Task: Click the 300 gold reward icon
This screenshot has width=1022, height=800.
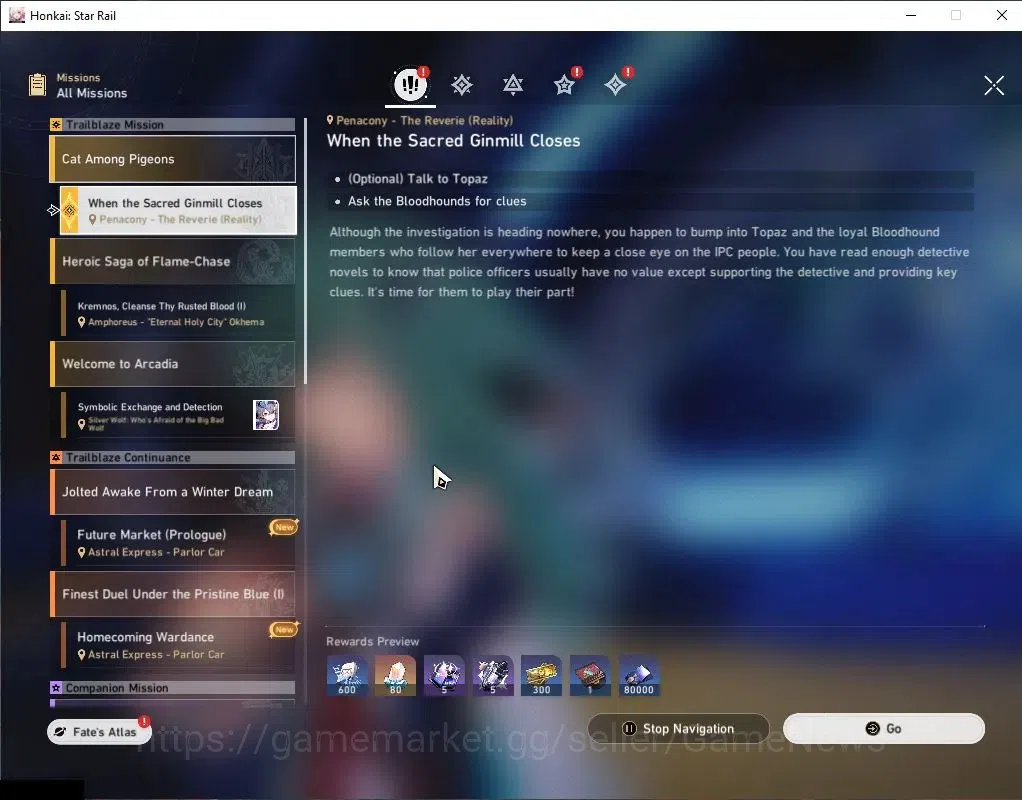Action: tap(542, 676)
